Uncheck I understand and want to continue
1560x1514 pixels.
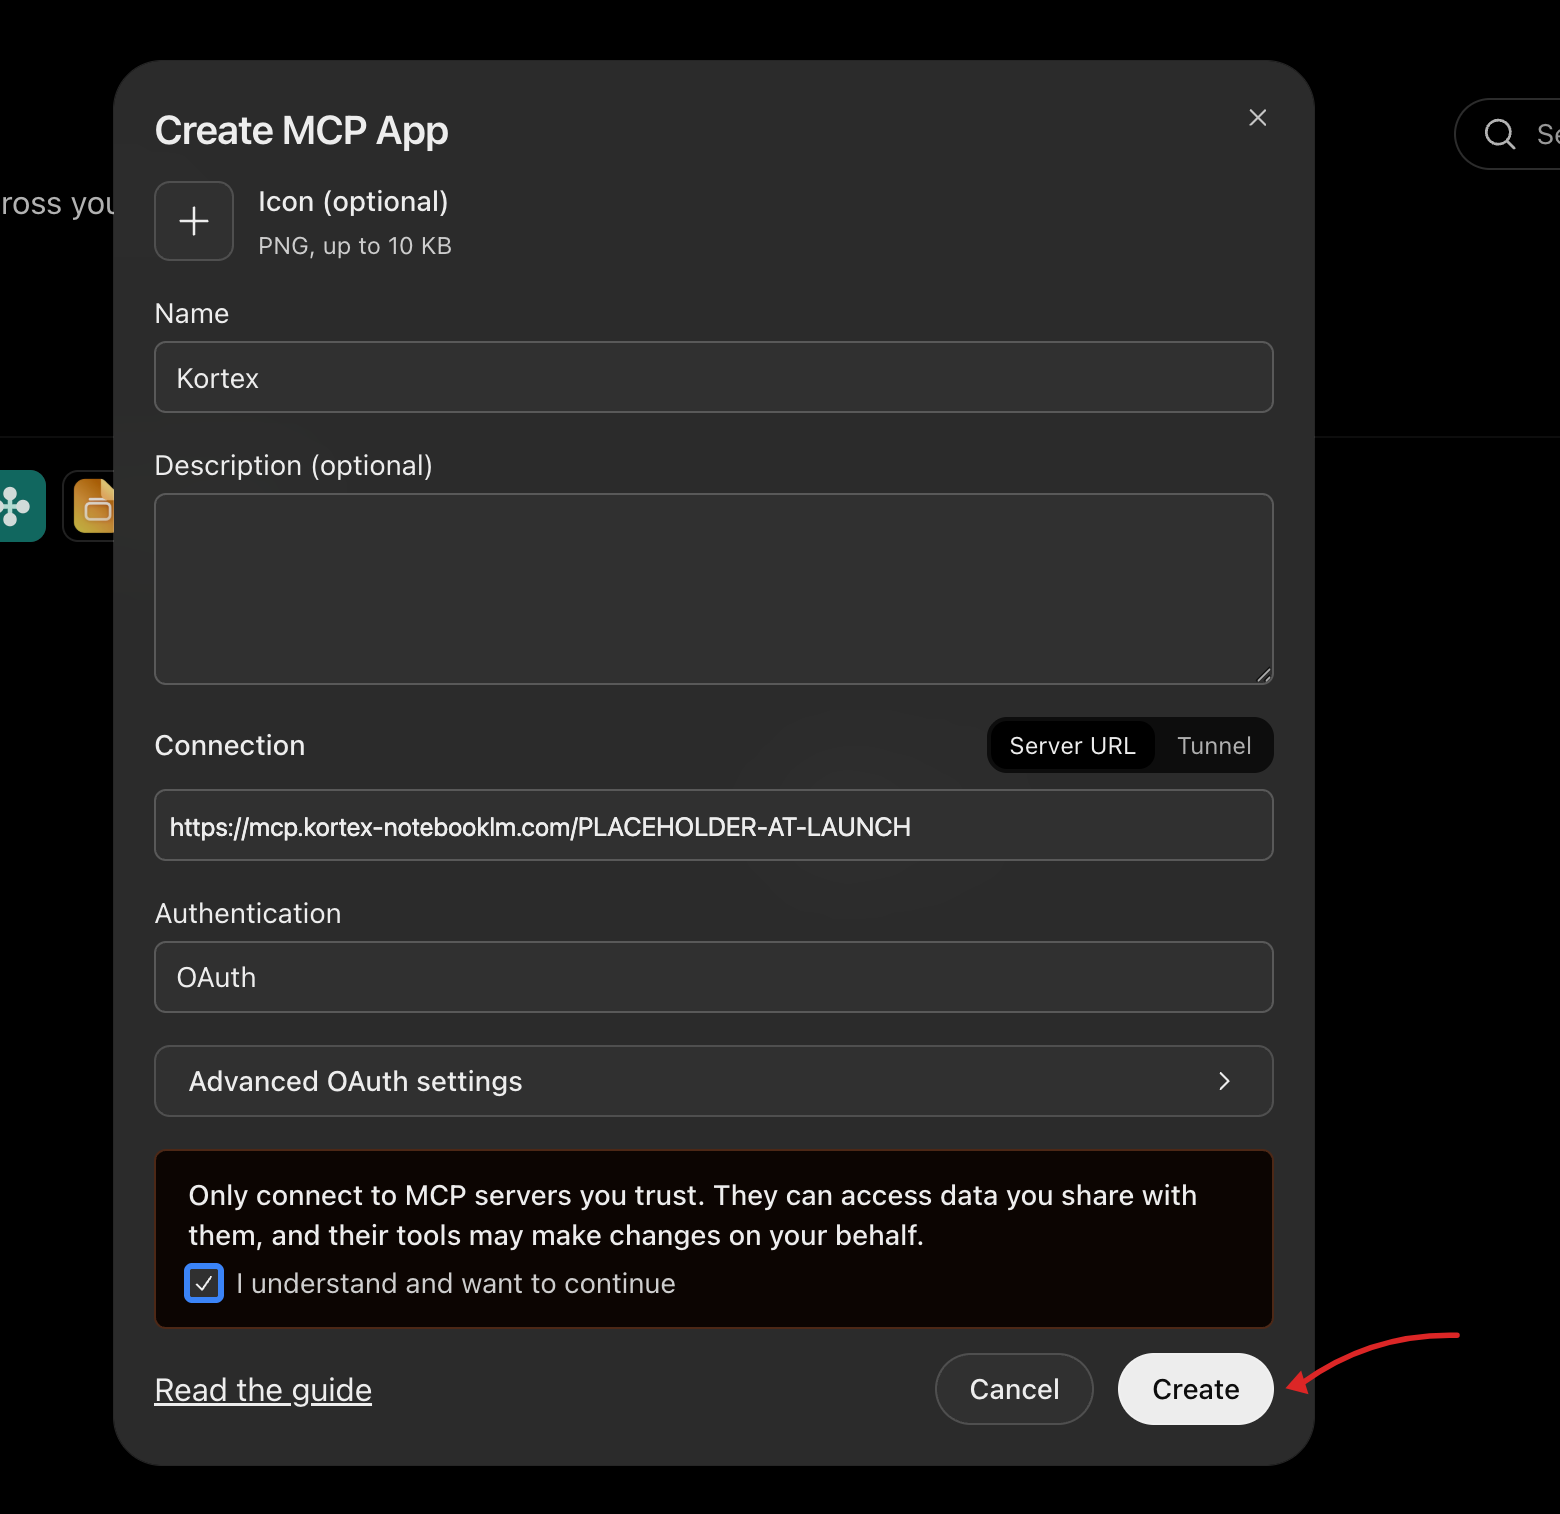204,1283
